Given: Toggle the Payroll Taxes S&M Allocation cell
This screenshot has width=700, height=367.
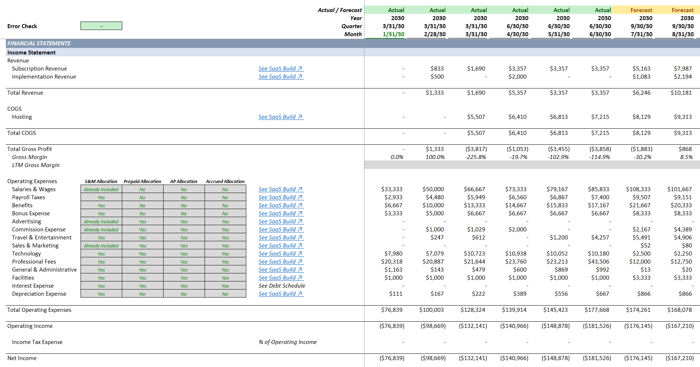Looking at the screenshot, I should 101,197.
